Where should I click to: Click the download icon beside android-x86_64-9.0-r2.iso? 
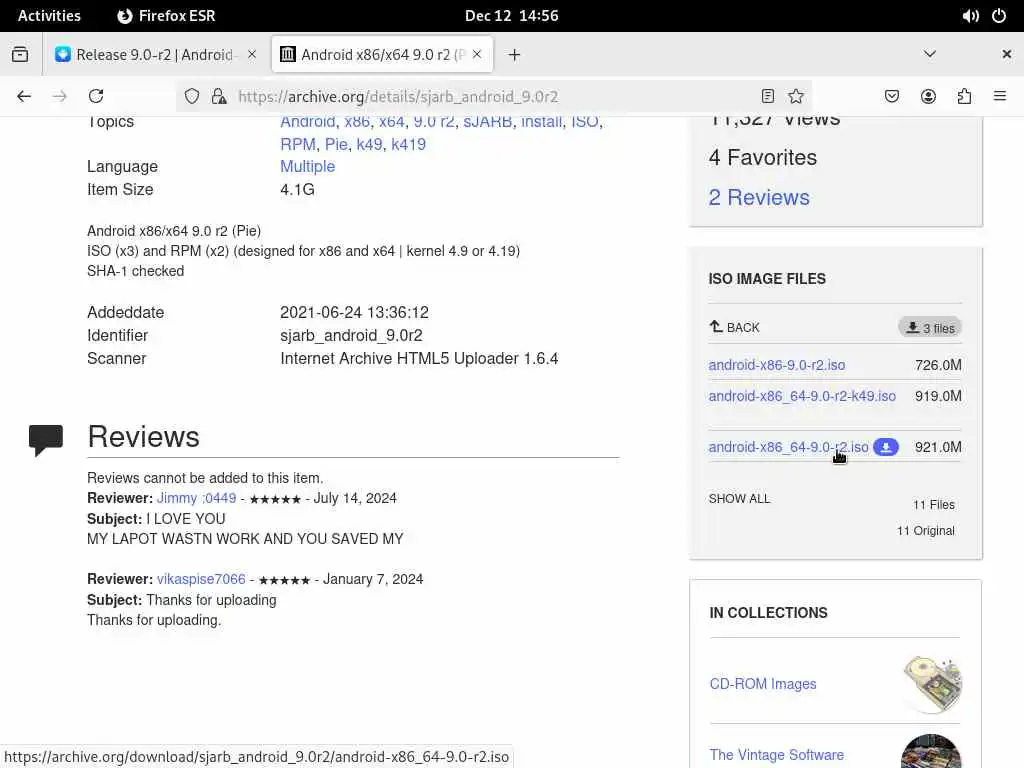pyautogui.click(x=886, y=447)
